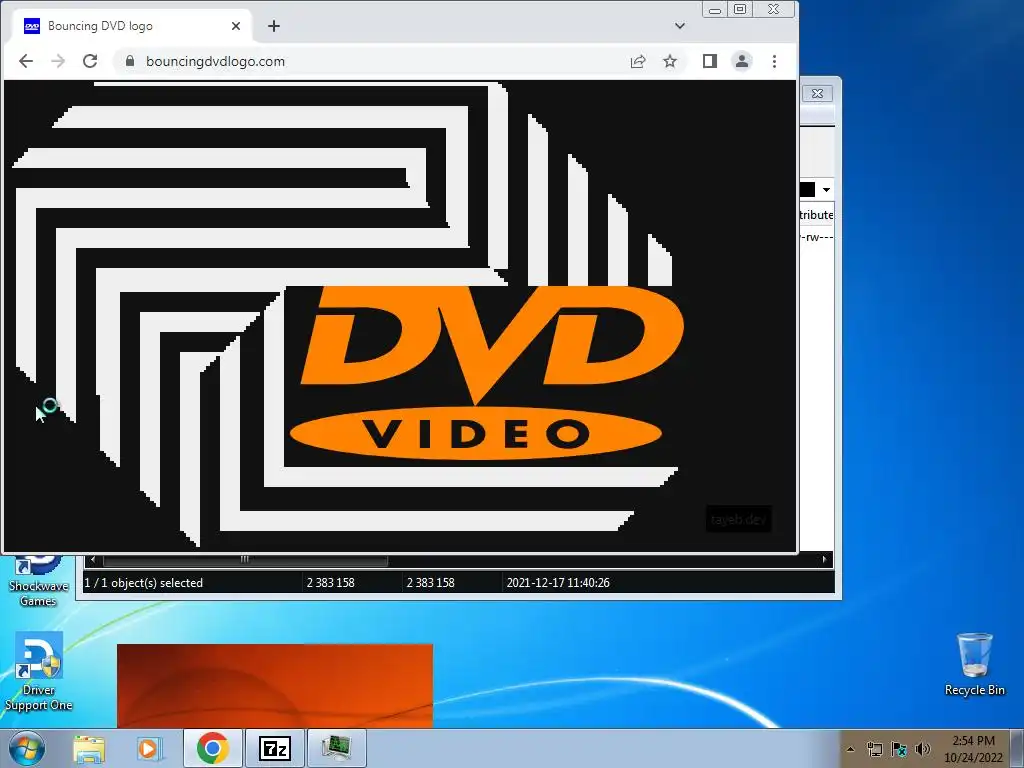Open Action Center flag icon in tray
Screen dimensions: 1024x768
pos(899,749)
